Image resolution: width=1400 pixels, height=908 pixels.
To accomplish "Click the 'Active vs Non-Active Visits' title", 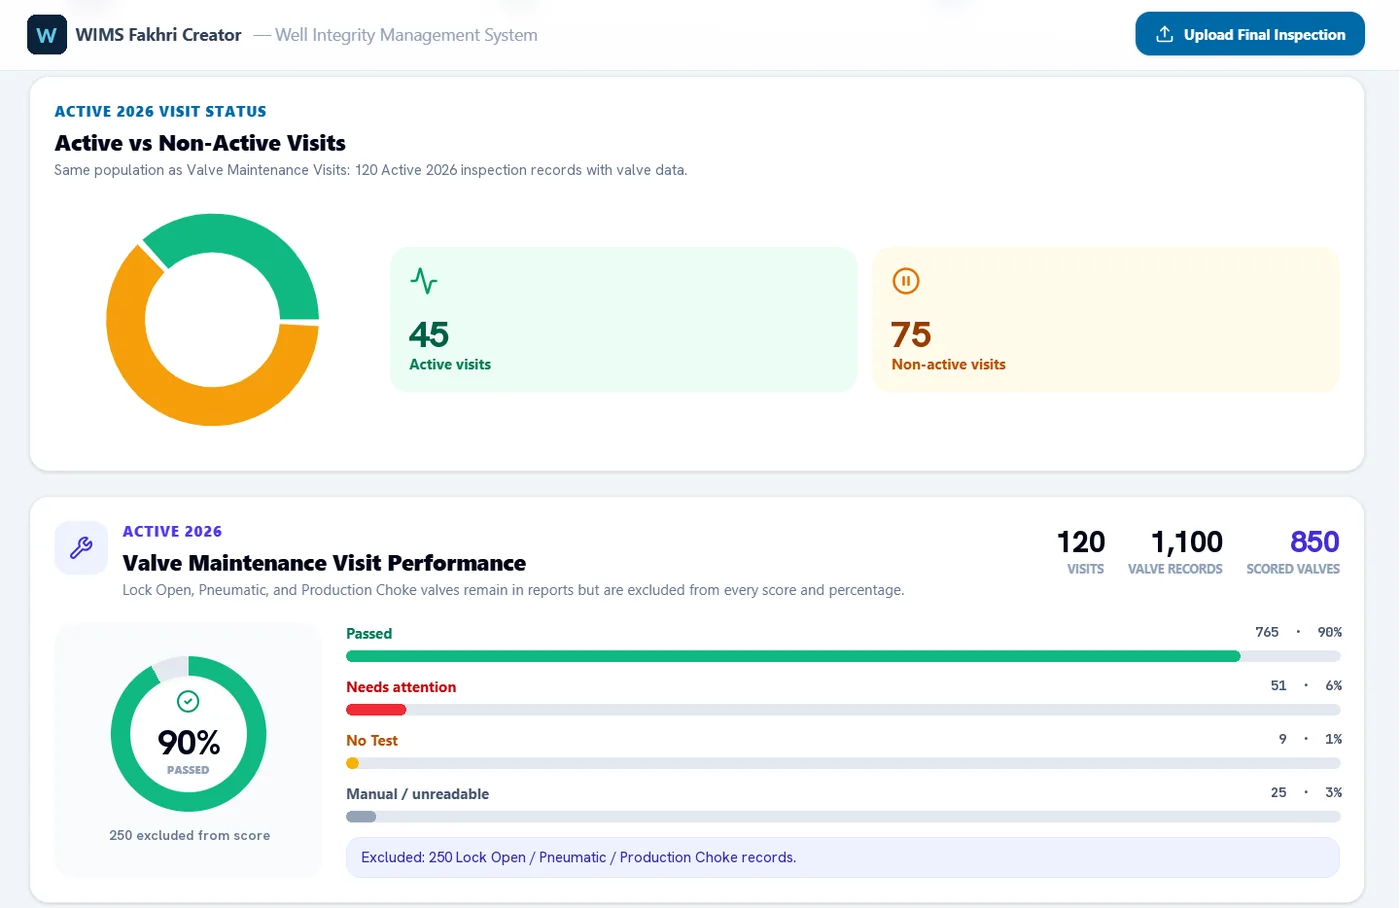I will [200, 143].
